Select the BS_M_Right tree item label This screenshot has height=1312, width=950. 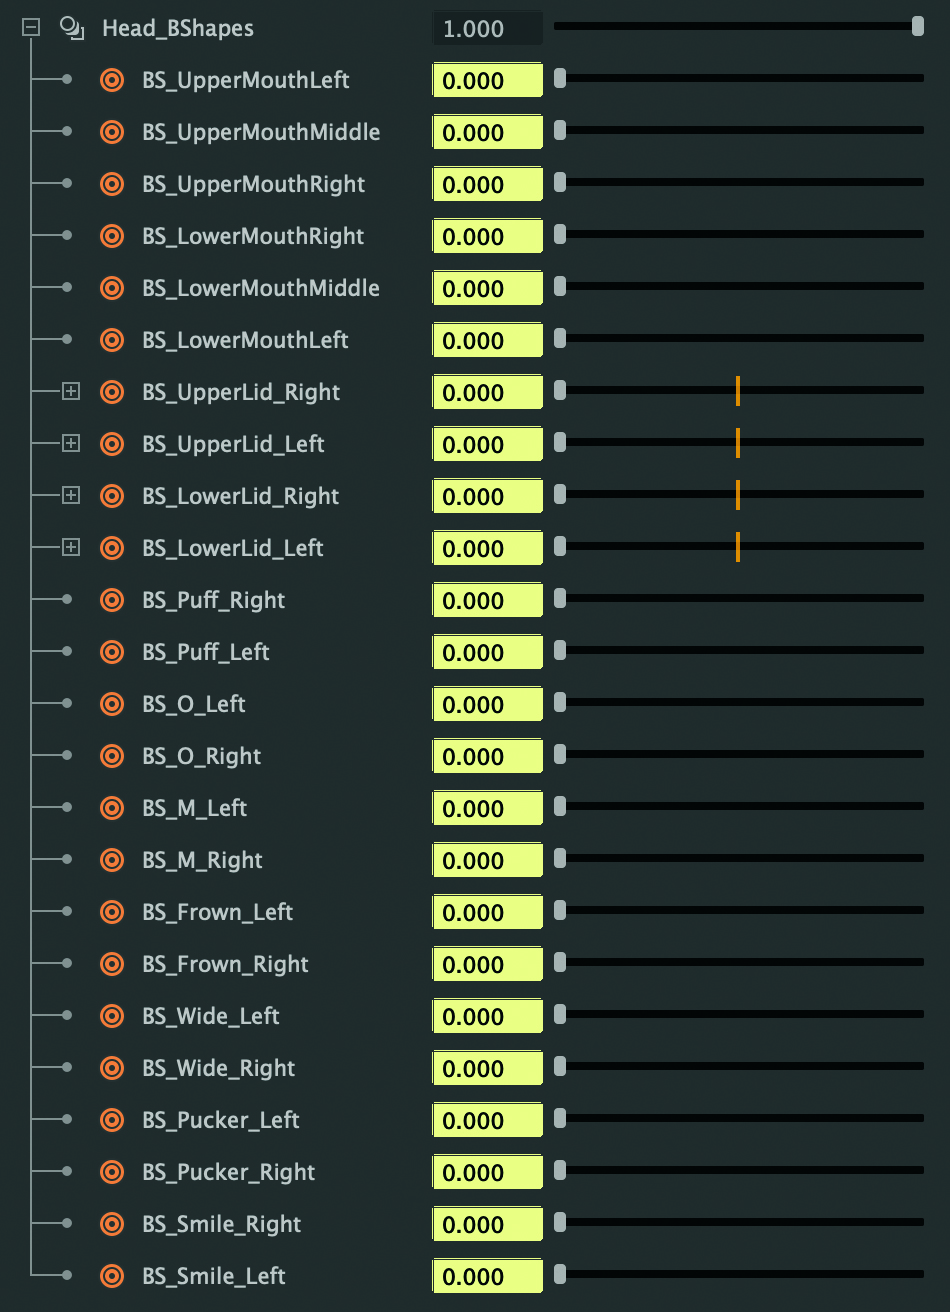click(203, 860)
